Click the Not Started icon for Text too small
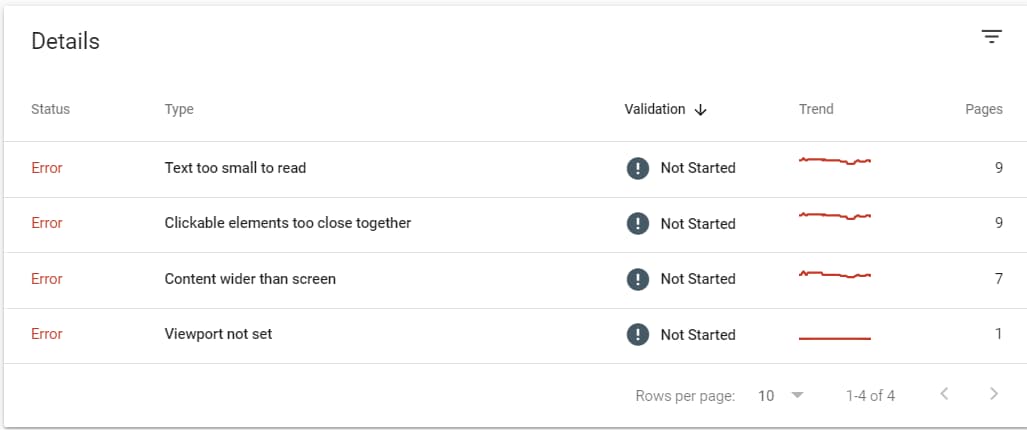Screen dimensions: 1027x430 tap(637, 168)
